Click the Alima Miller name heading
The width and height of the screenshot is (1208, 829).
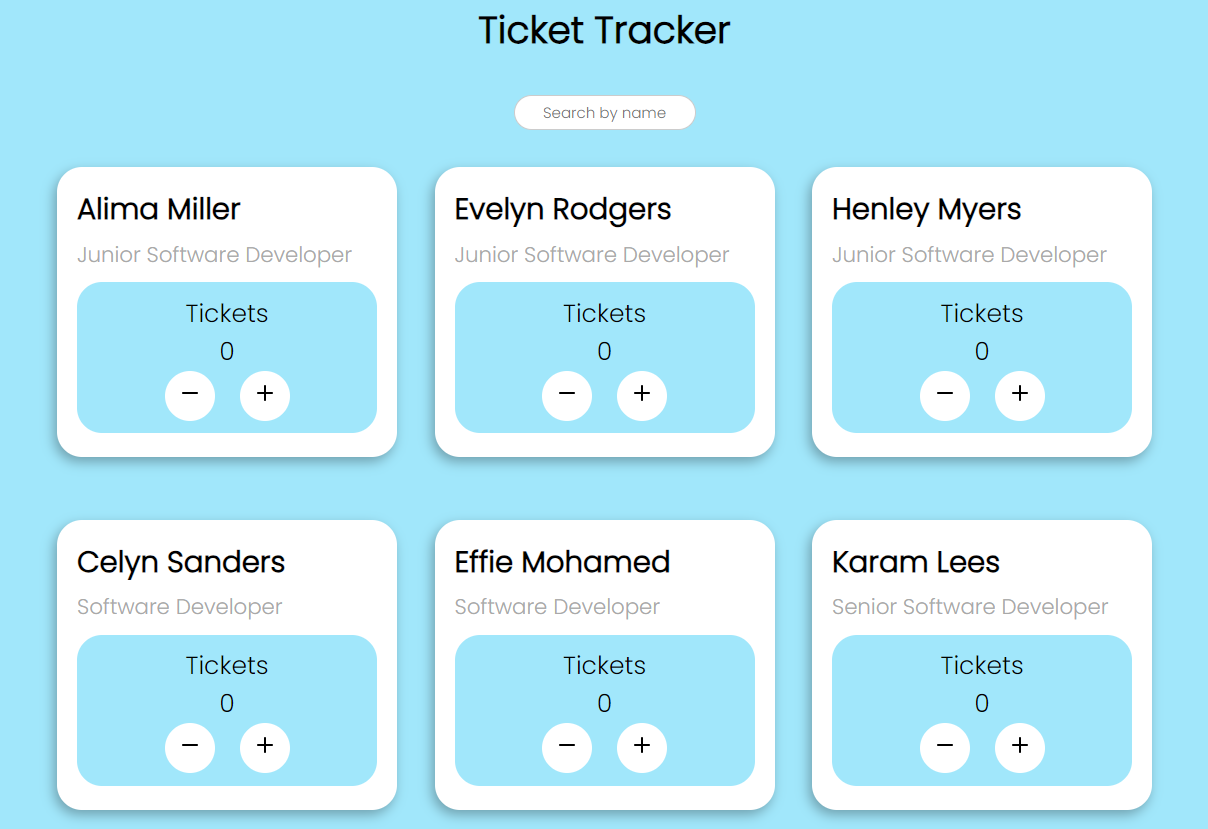click(159, 209)
